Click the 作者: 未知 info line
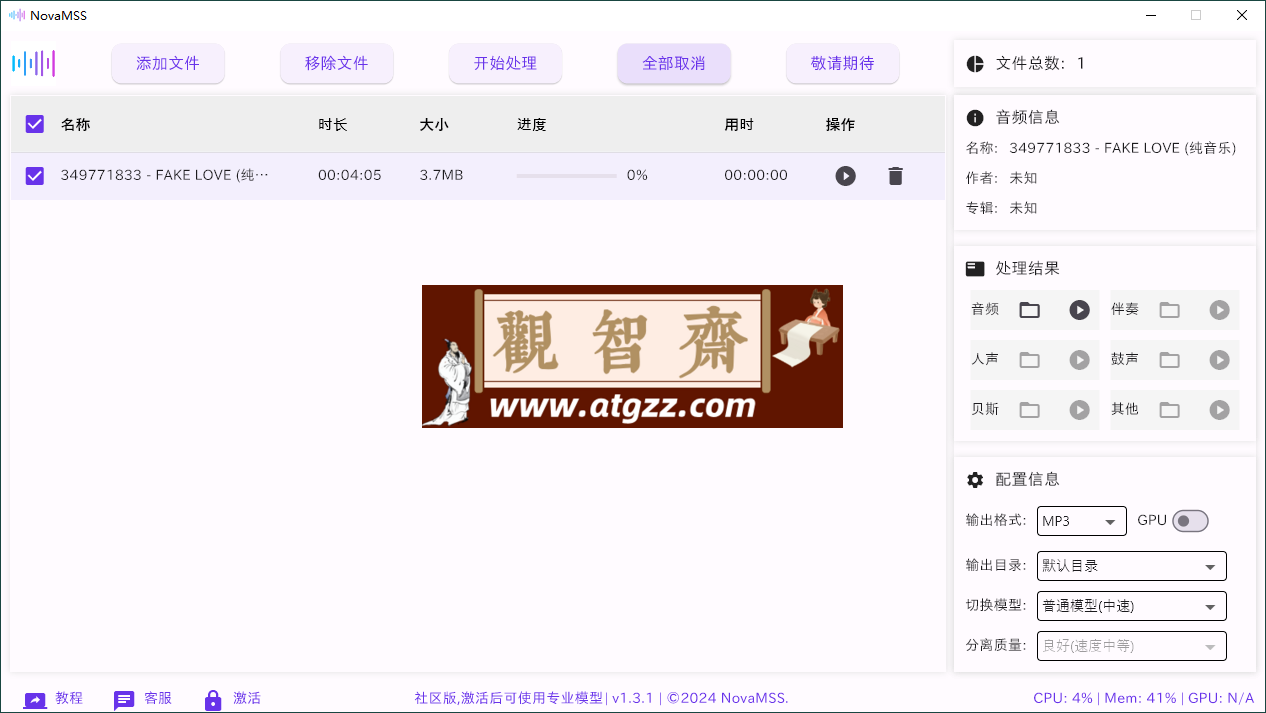The image size is (1266, 713). point(1002,178)
